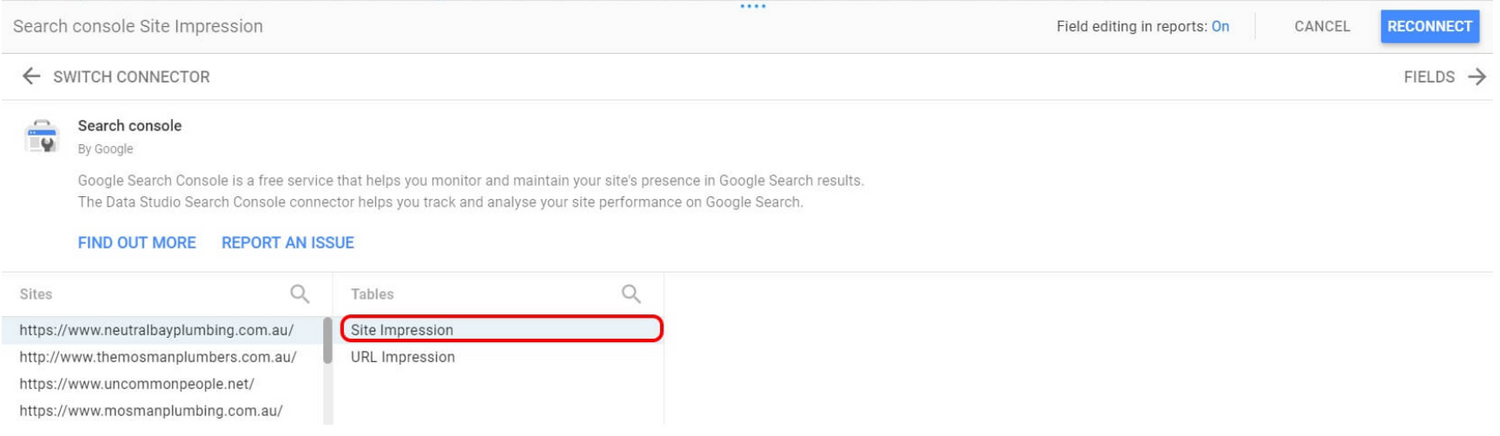Select the Site Impression table

pyautogui.click(x=501, y=330)
